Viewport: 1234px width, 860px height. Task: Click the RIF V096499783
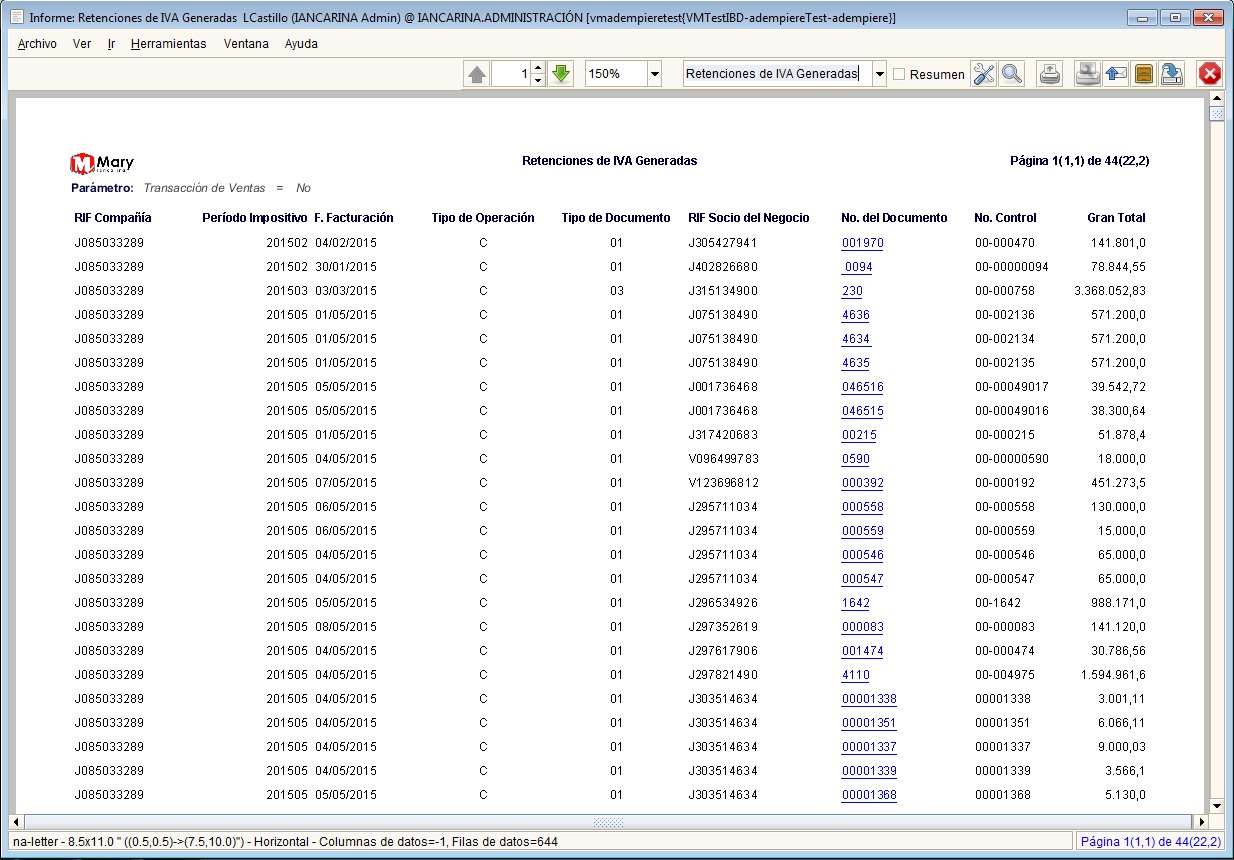[723, 459]
